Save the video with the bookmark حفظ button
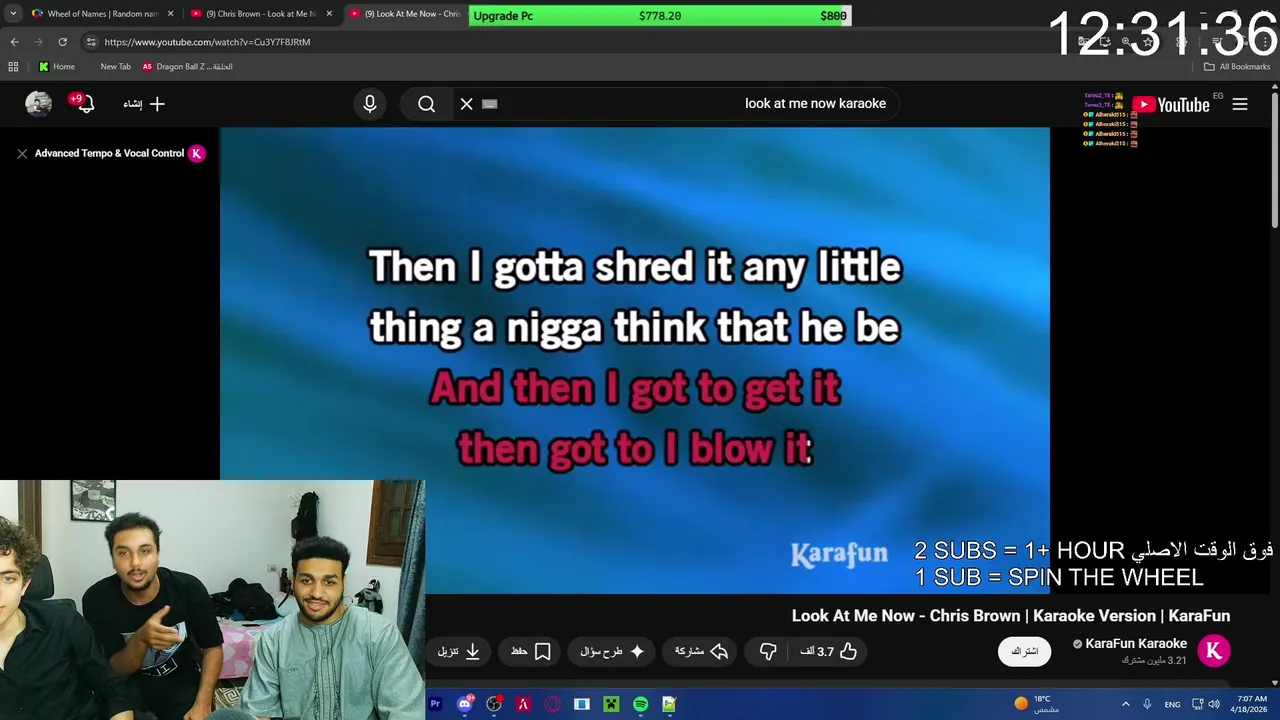1280x720 pixels. [531, 652]
